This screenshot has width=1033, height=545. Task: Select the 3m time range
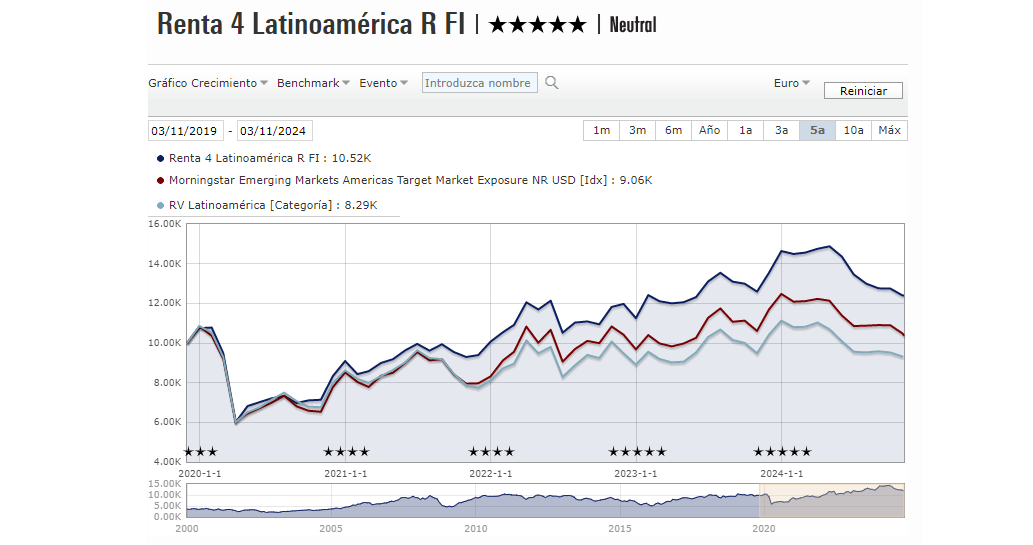[x=637, y=130]
